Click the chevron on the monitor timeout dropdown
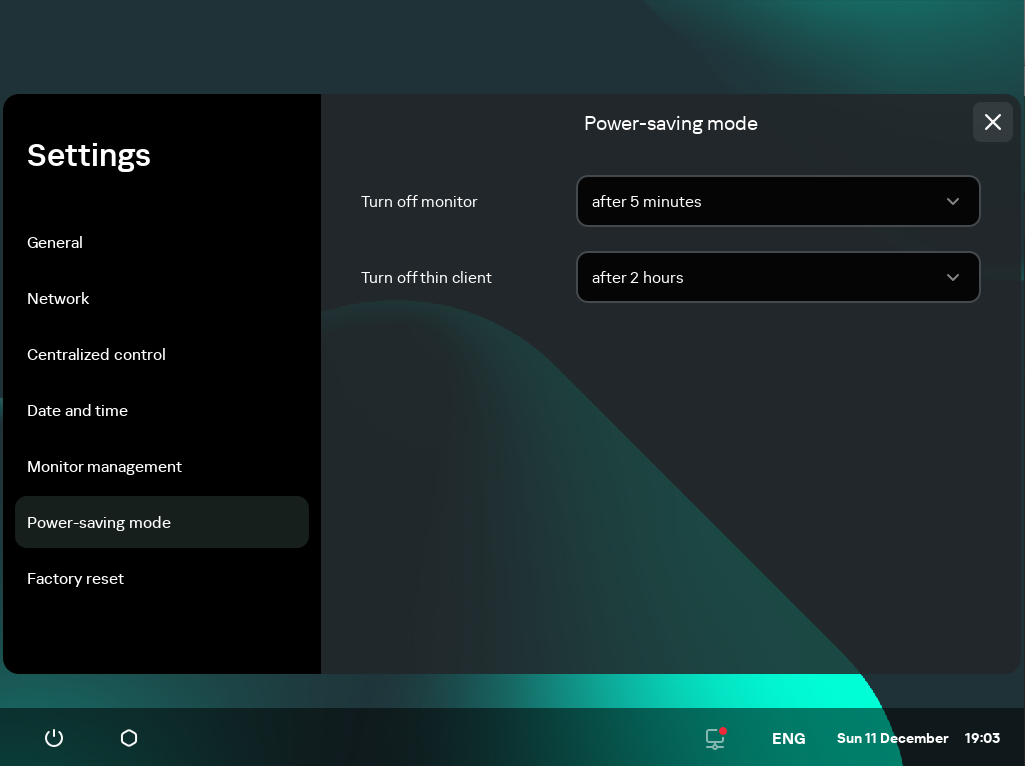The width and height of the screenshot is (1025, 766). (x=953, y=201)
